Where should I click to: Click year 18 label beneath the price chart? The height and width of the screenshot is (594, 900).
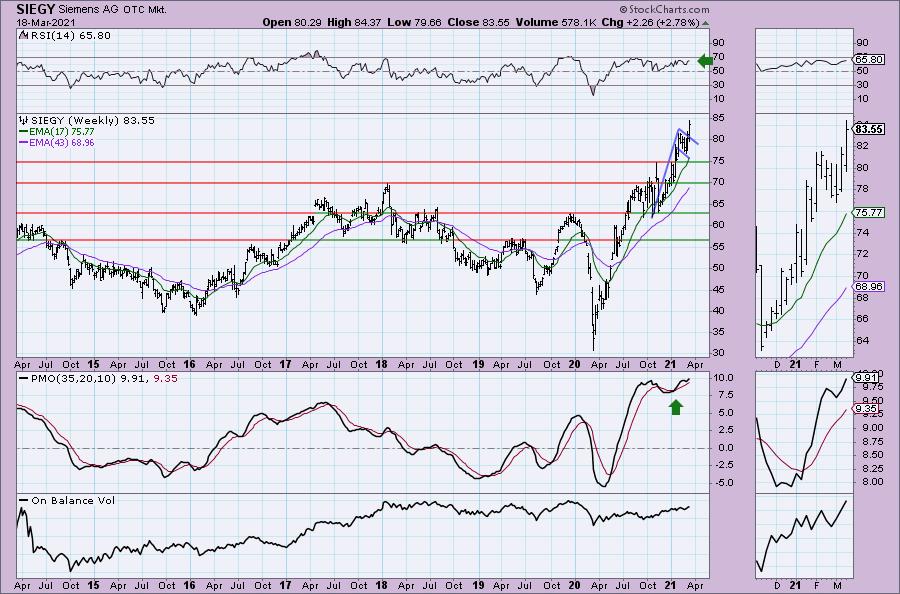381,364
